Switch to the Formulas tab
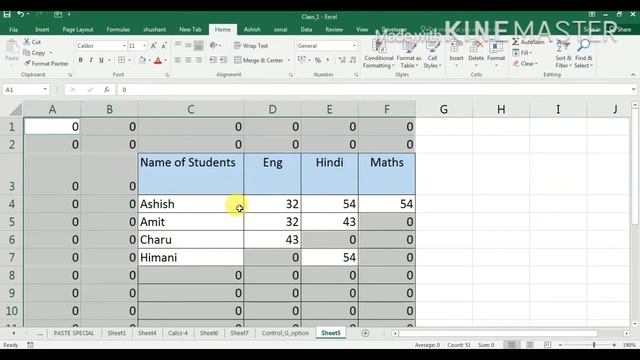 coord(118,29)
